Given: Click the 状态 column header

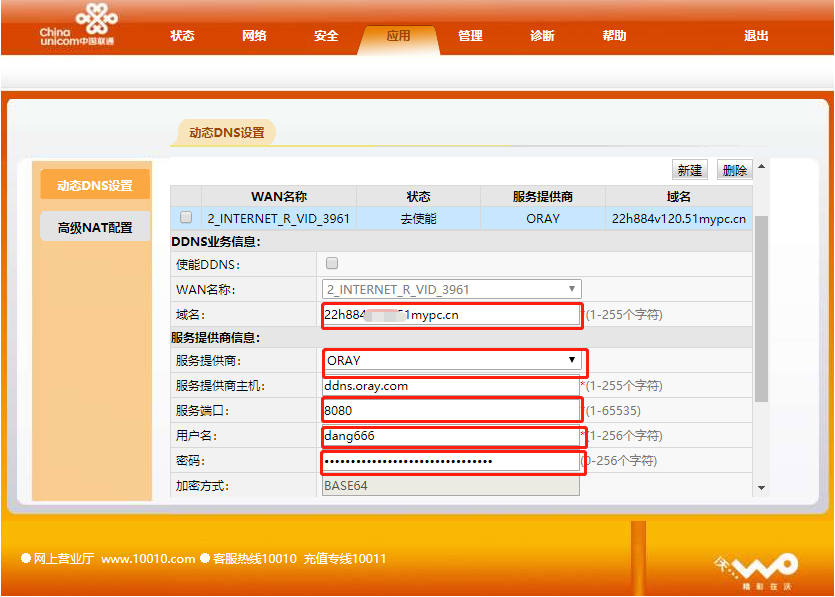Looking at the screenshot, I should pyautogui.click(x=418, y=197).
